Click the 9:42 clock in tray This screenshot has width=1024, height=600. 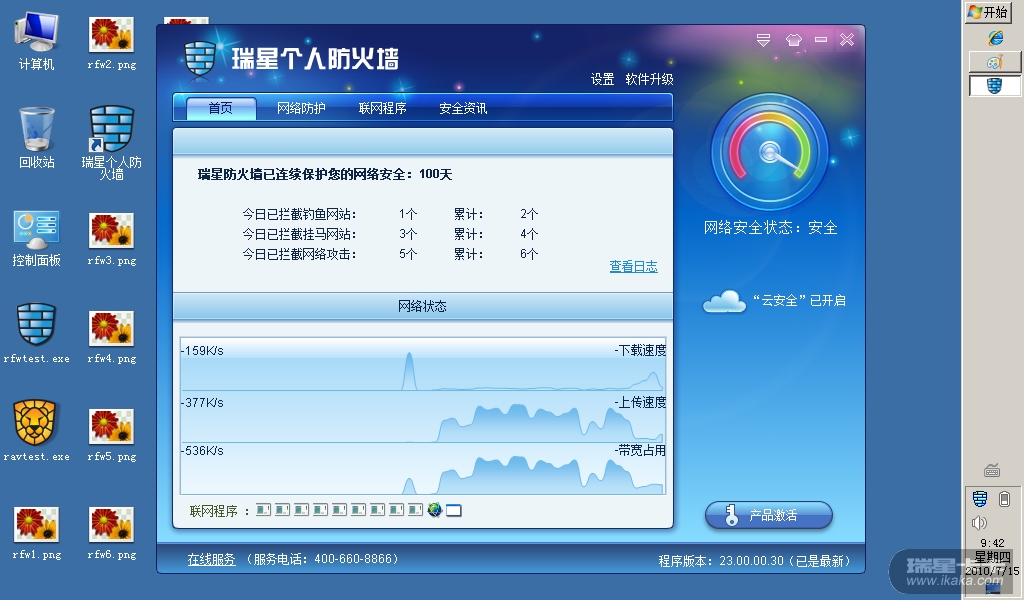tap(992, 543)
